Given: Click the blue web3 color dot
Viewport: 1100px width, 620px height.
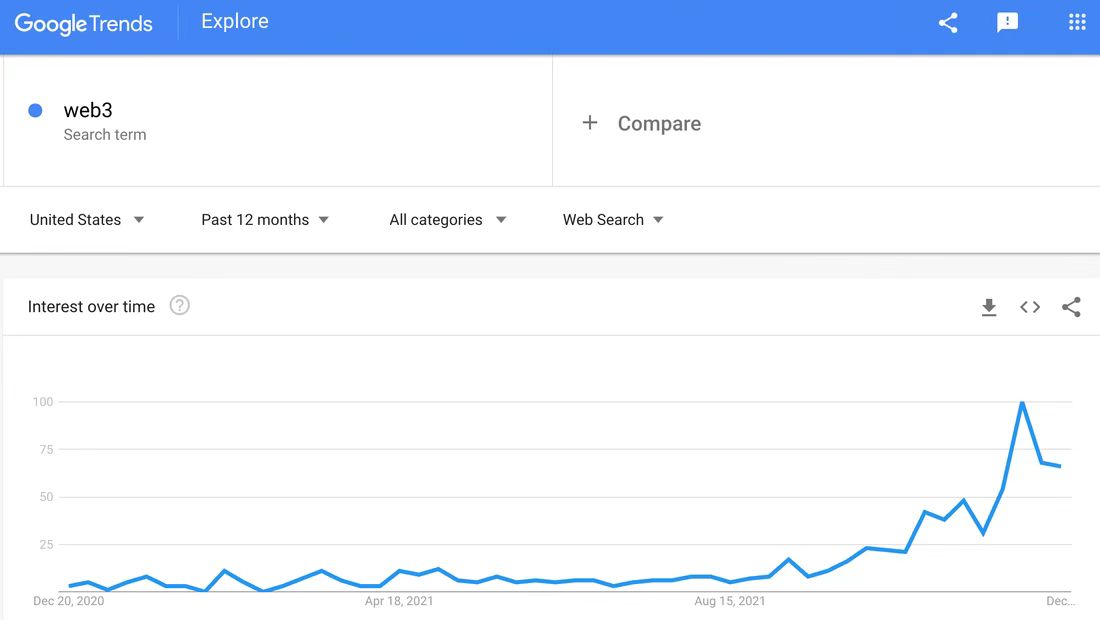Looking at the screenshot, I should (x=35, y=111).
